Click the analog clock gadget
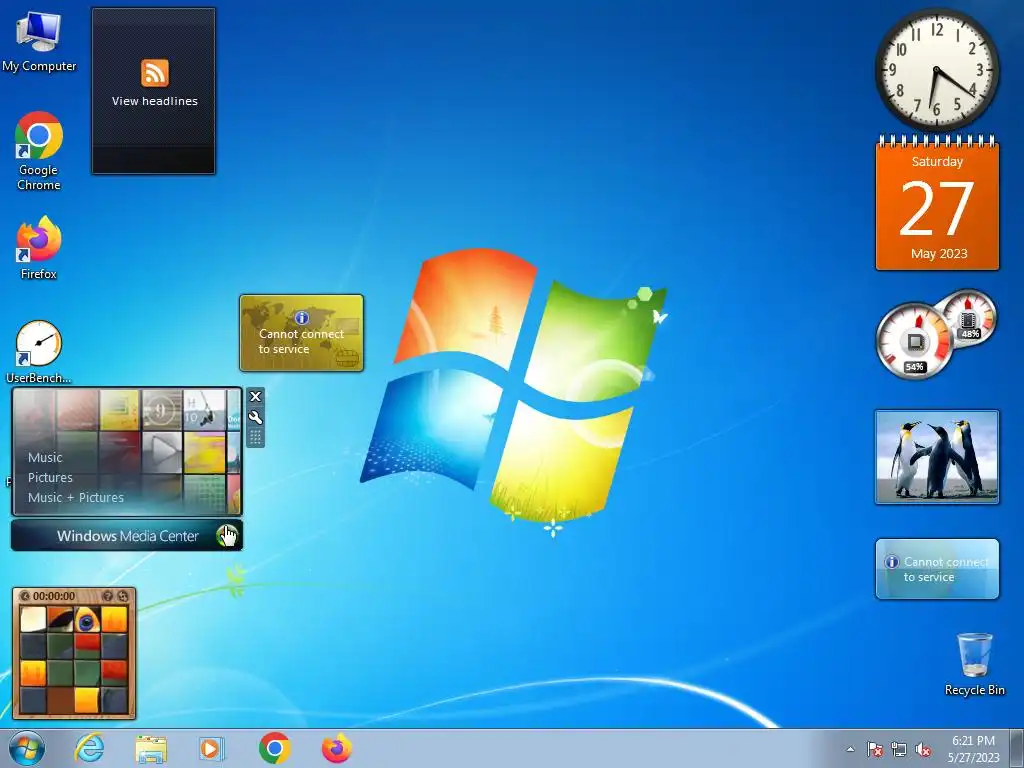The height and width of the screenshot is (768, 1024). [x=937, y=69]
